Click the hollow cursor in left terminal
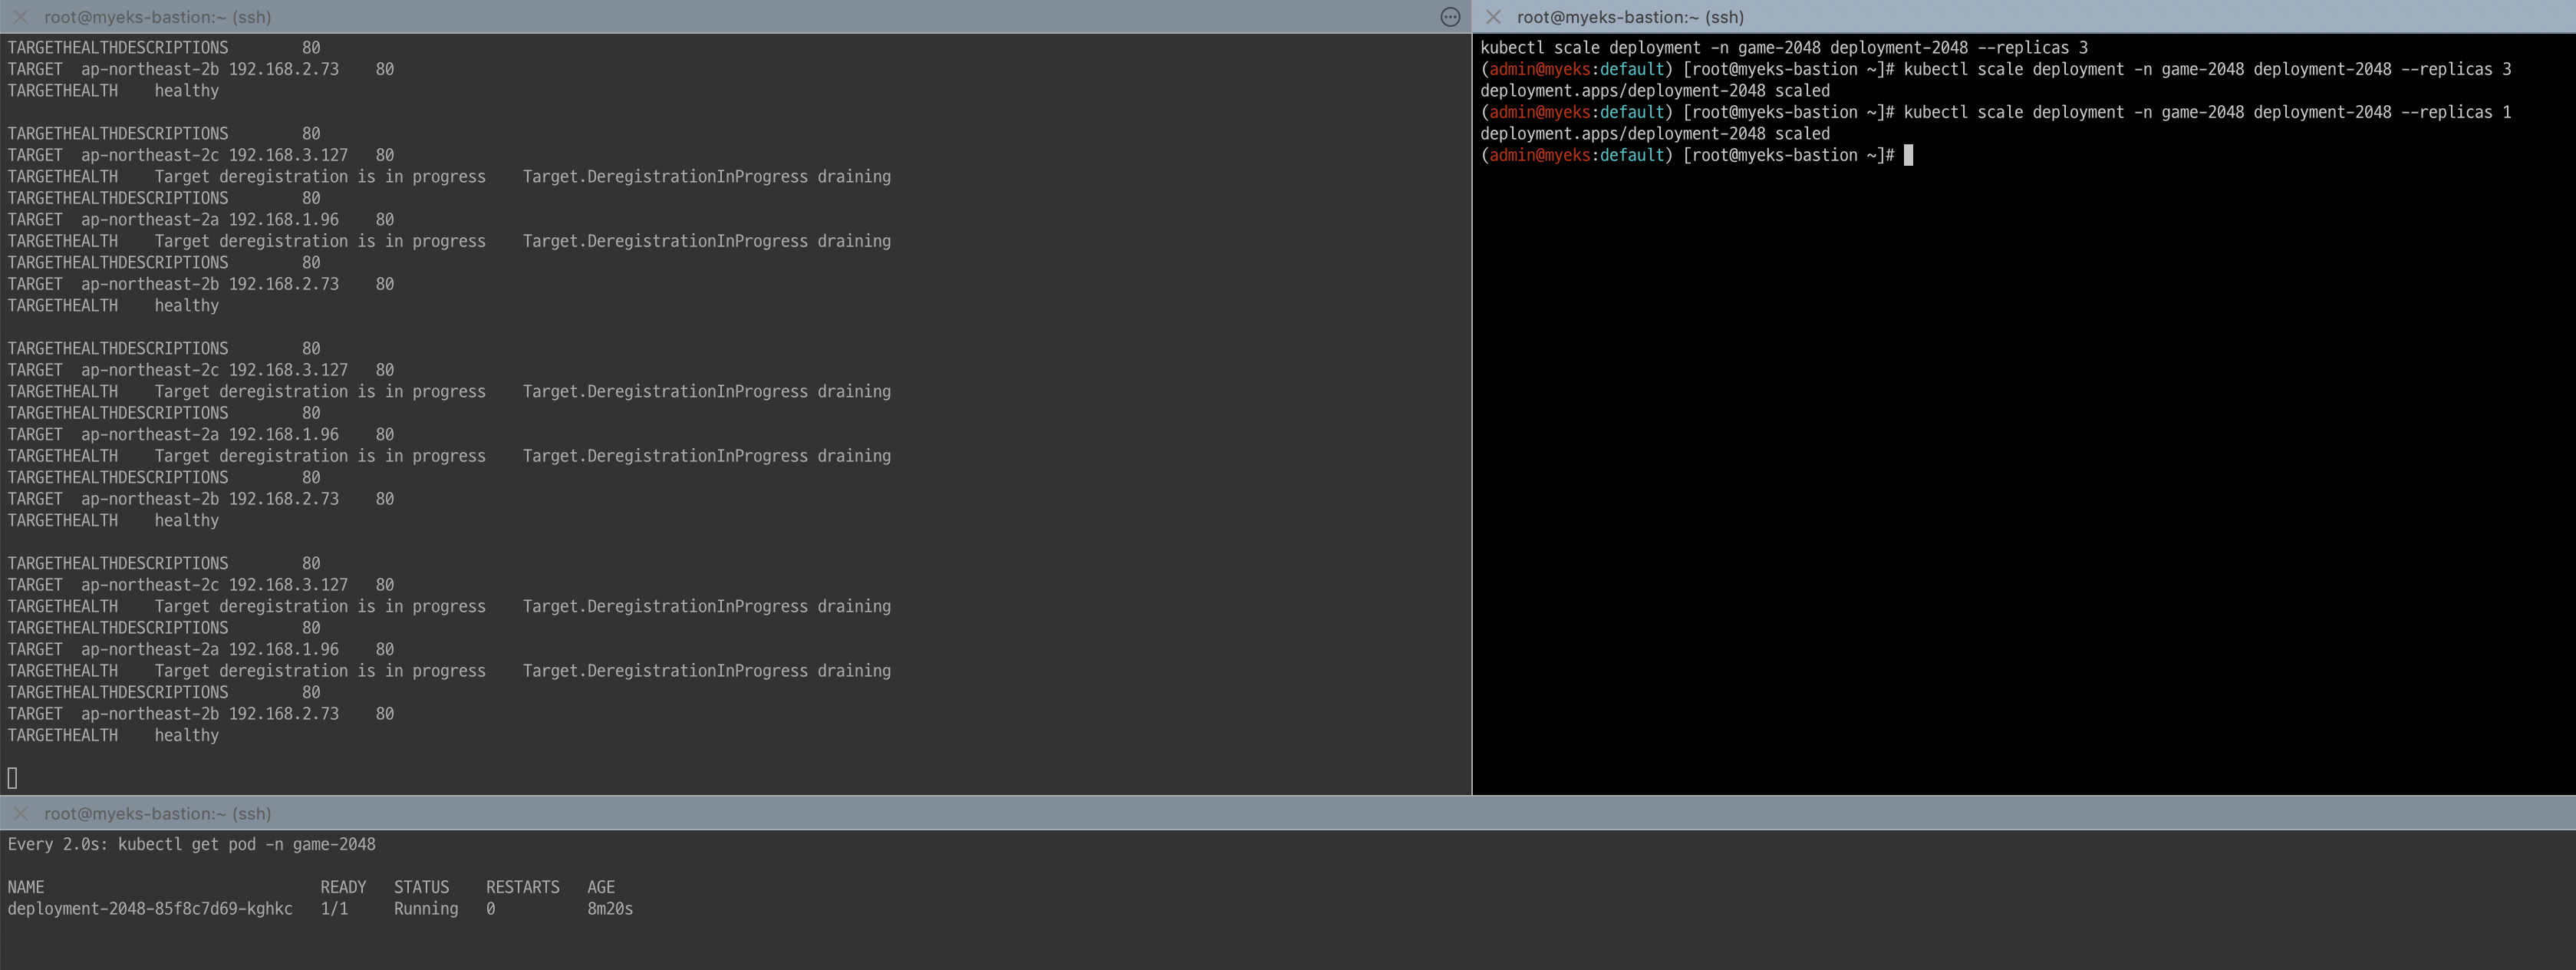The width and height of the screenshot is (2576, 970). [12, 778]
